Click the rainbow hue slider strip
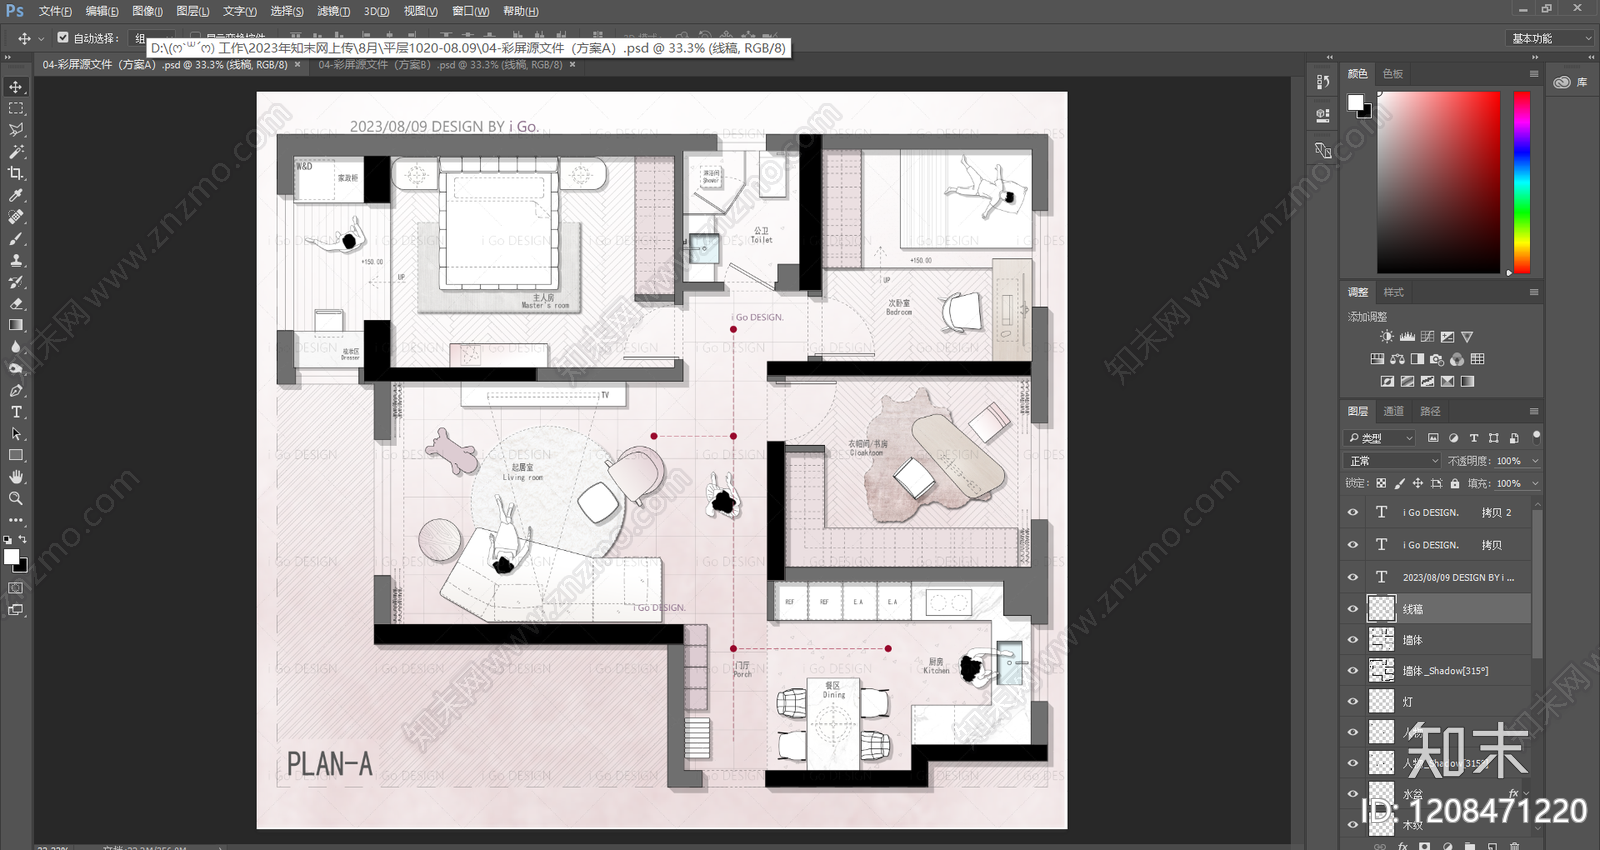Screen dimensions: 1600x850 1521,182
